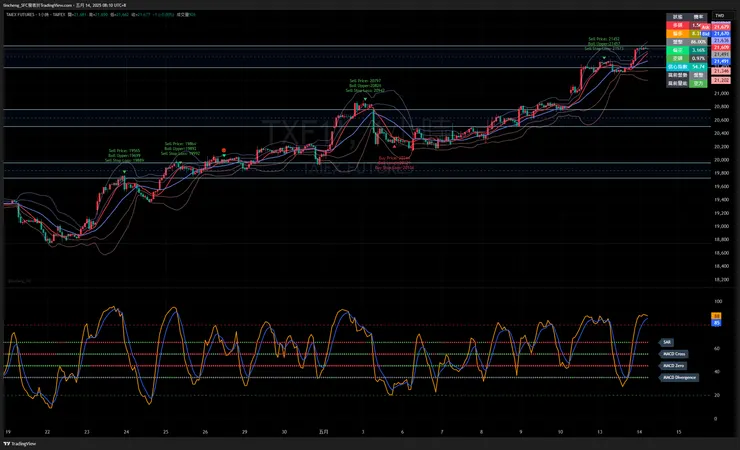Viewport: 740px width, 450px height.
Task: Click the 3.16% green table cell
Action: (698, 50)
